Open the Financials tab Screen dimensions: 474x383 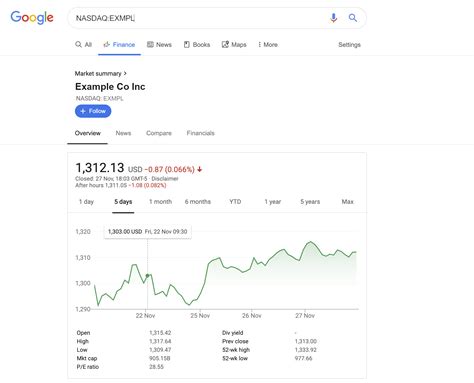click(x=200, y=133)
